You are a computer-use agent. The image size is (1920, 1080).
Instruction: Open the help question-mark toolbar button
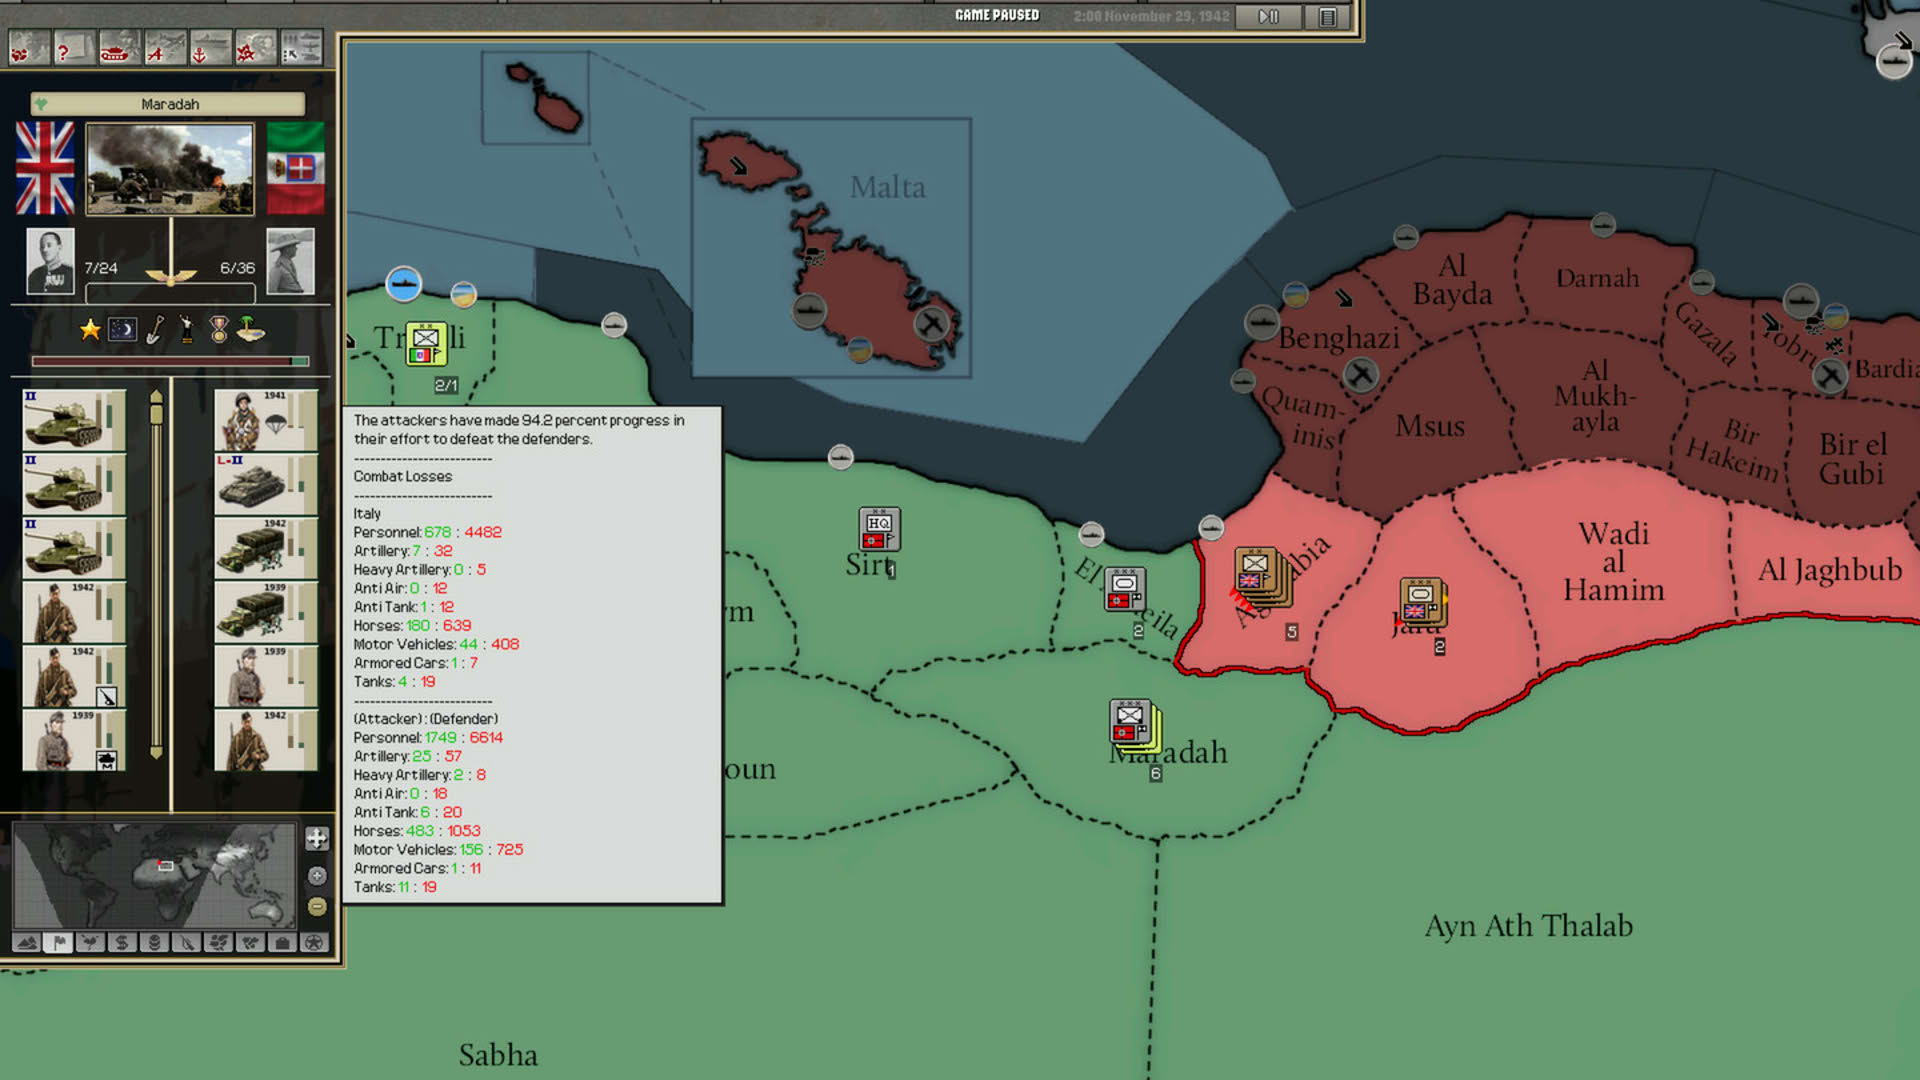pos(73,48)
